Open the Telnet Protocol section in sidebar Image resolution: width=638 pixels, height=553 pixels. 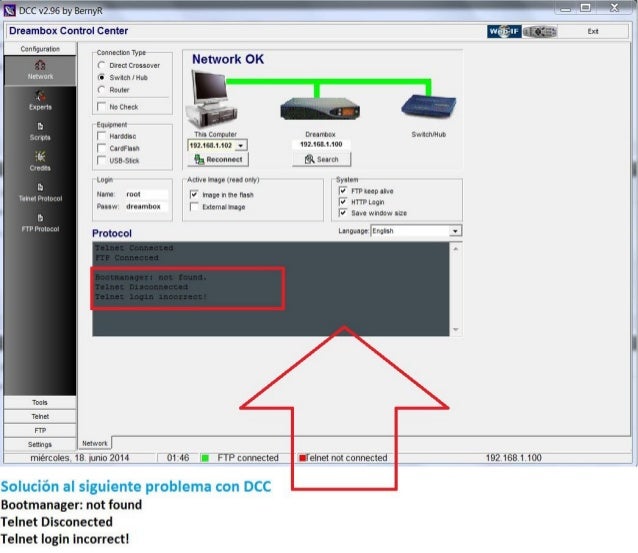pos(40,192)
